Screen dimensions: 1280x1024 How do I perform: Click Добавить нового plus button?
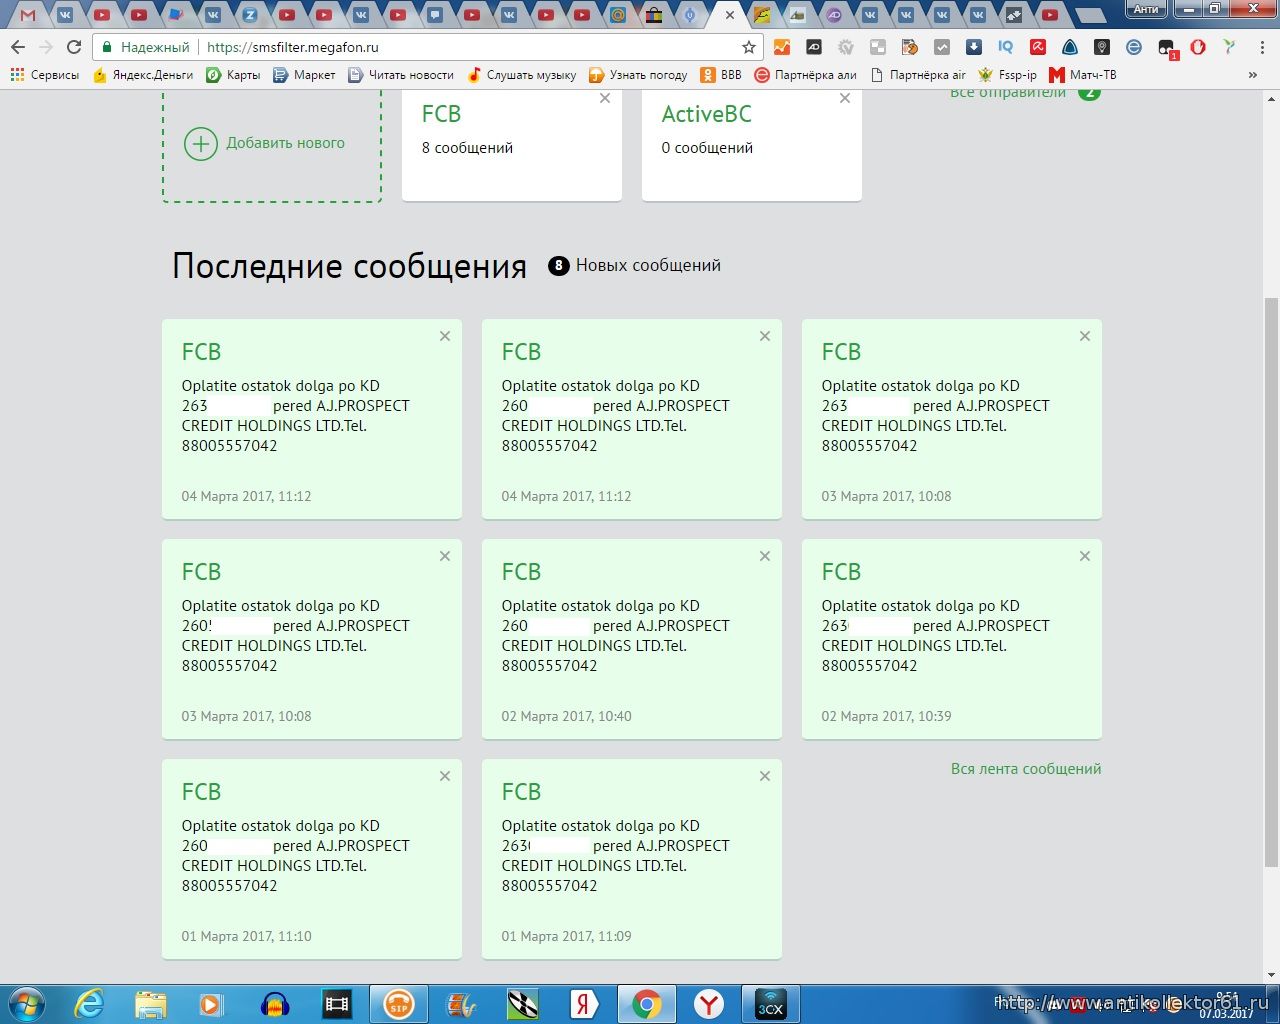201,144
